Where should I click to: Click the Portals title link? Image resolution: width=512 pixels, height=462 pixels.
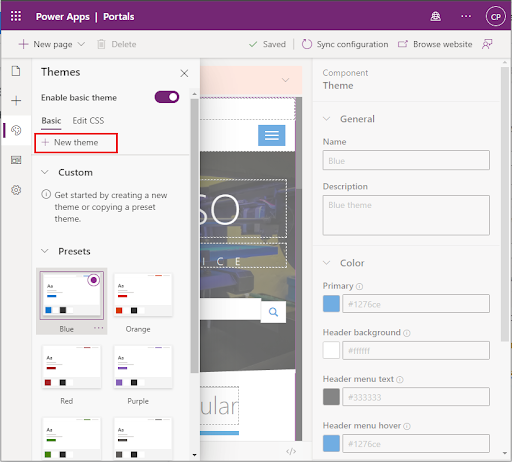118,17
